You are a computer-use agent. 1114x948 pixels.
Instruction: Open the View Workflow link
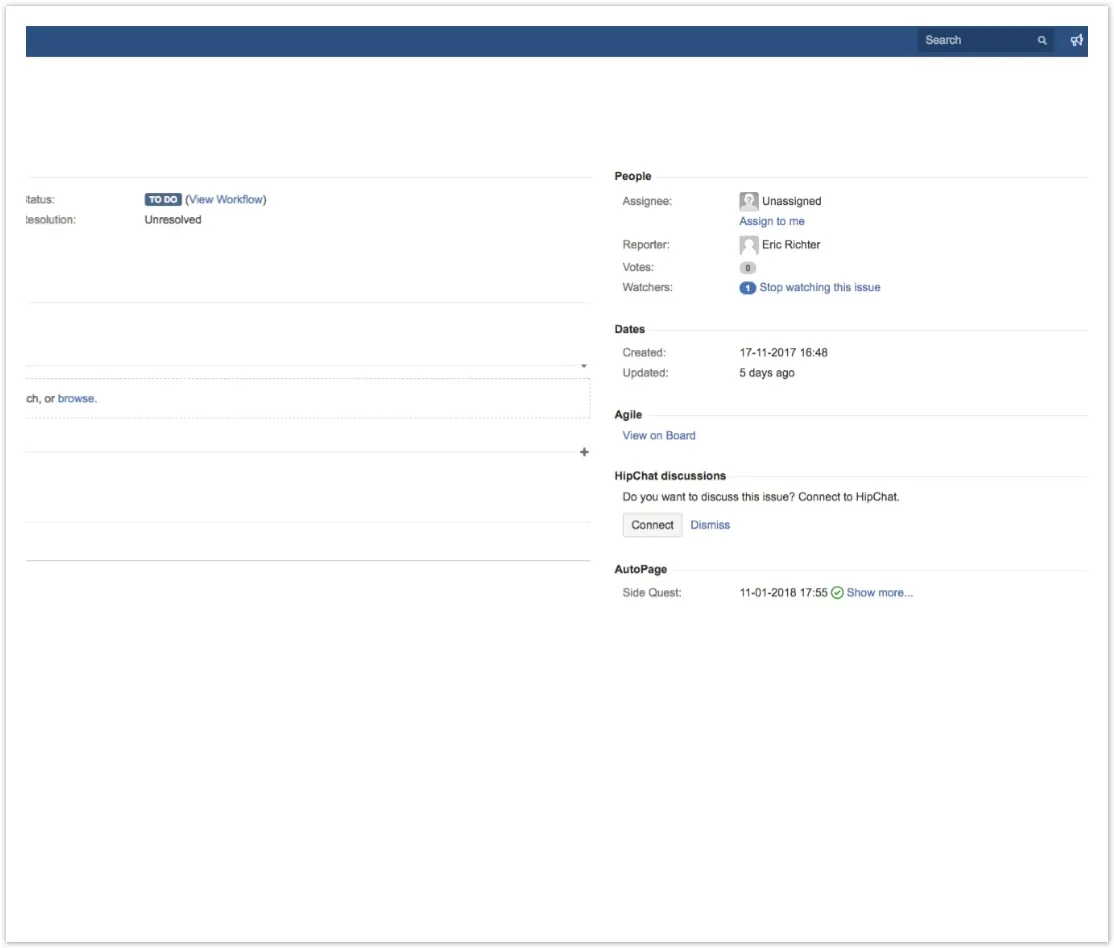point(227,200)
